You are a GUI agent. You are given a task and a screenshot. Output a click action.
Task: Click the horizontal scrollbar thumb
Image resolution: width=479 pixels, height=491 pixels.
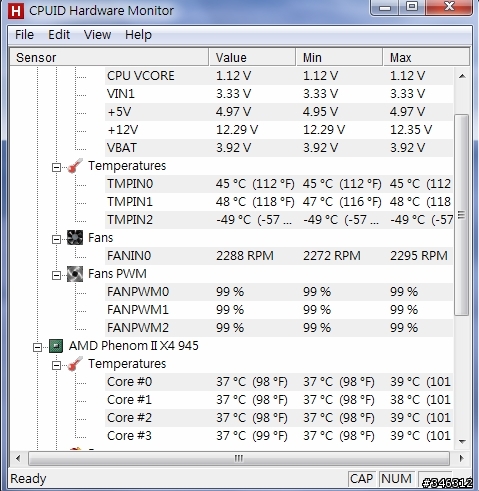pos(239,458)
